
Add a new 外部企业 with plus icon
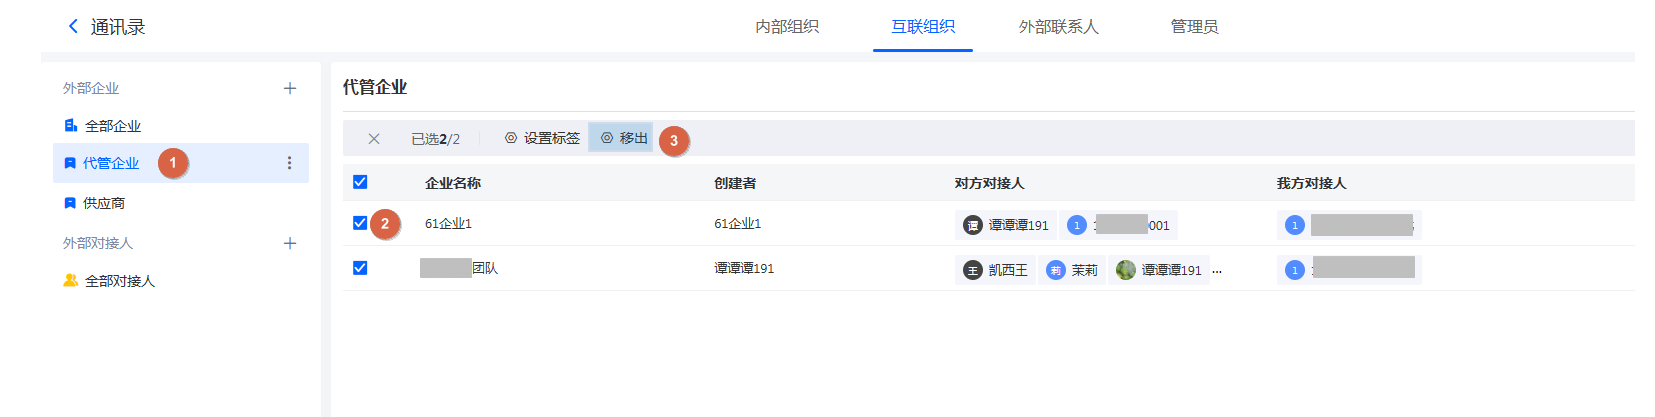tap(290, 88)
